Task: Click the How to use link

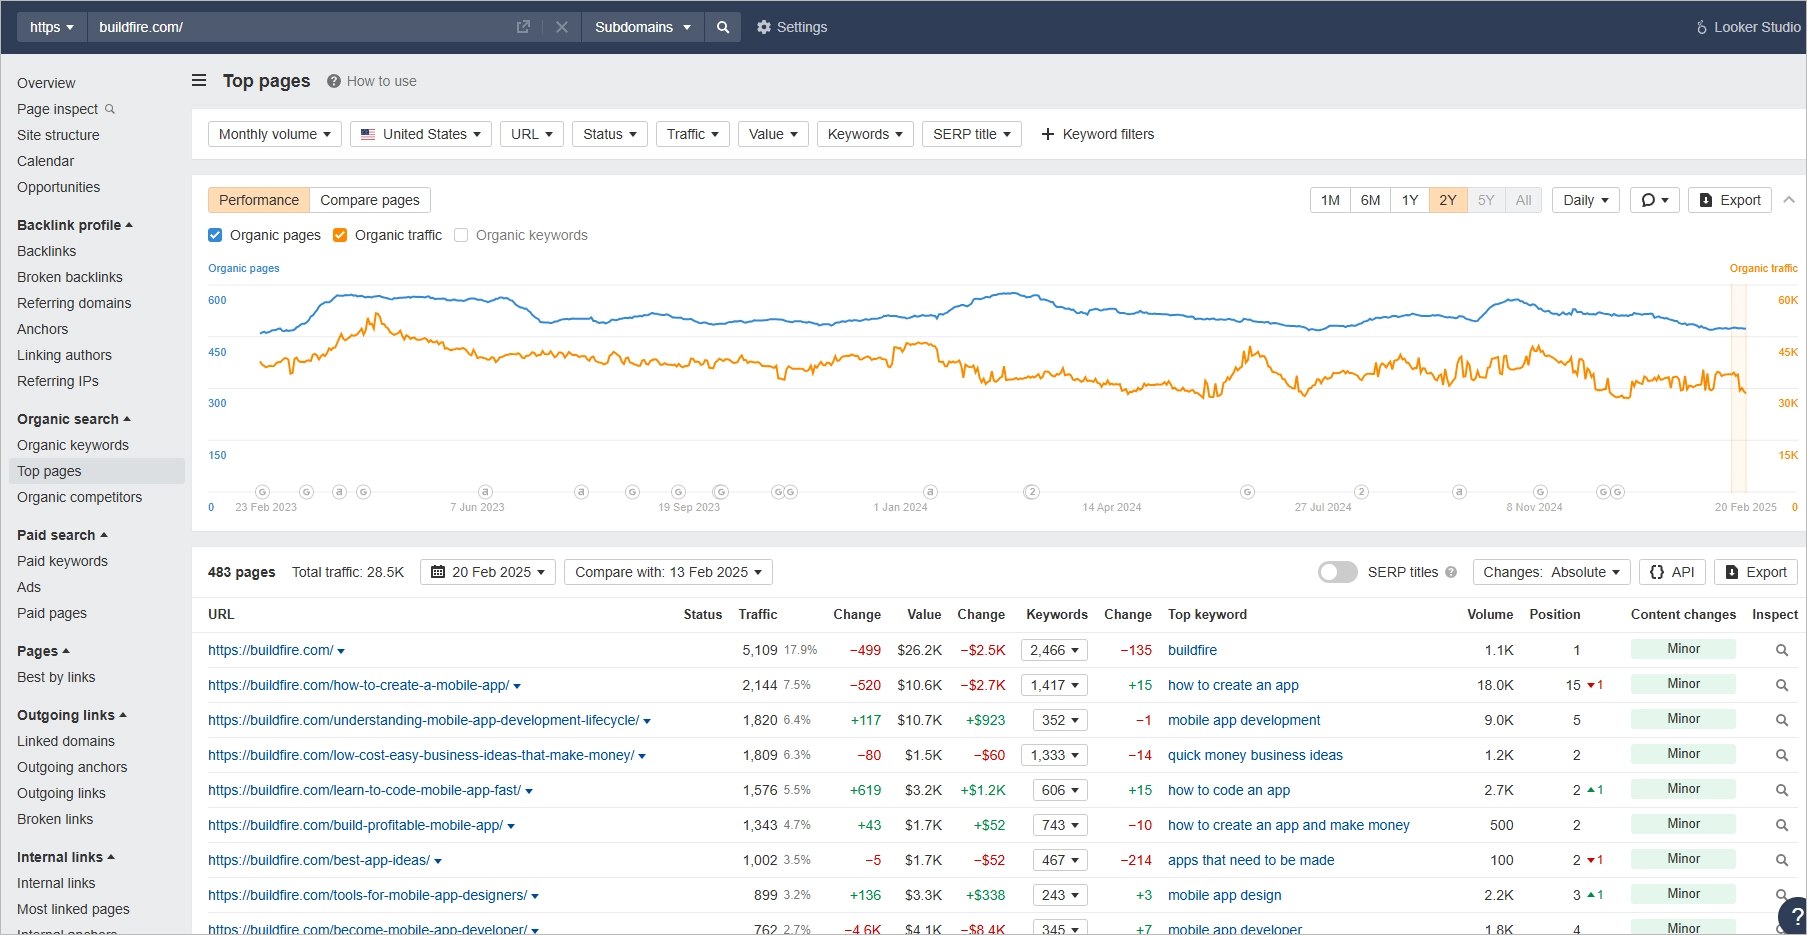Action: 381,81
